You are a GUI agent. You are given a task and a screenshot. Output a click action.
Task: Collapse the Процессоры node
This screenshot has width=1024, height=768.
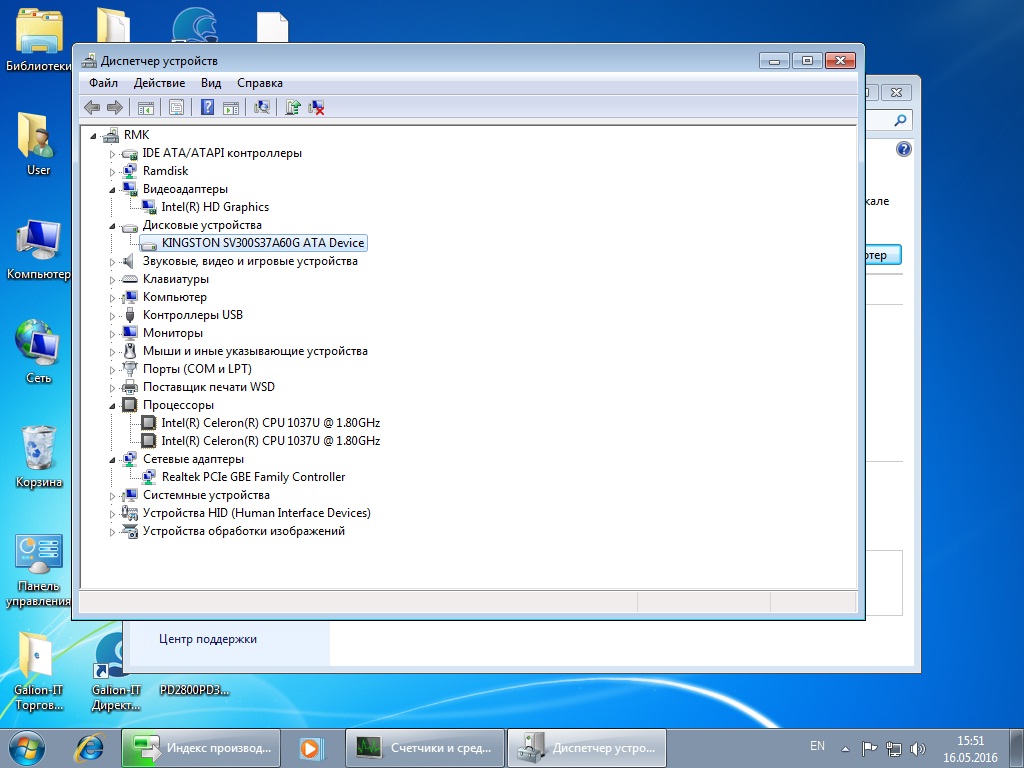pyautogui.click(x=112, y=406)
